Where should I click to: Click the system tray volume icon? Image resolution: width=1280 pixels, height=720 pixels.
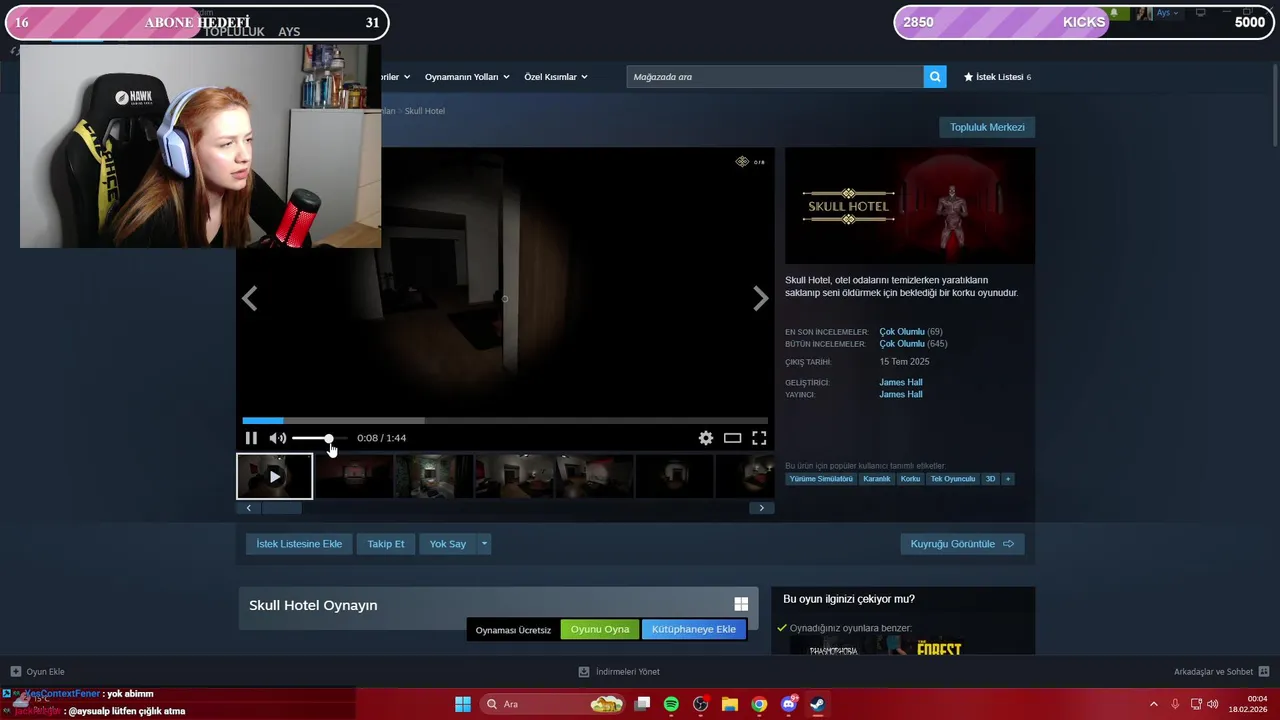coord(1213,704)
